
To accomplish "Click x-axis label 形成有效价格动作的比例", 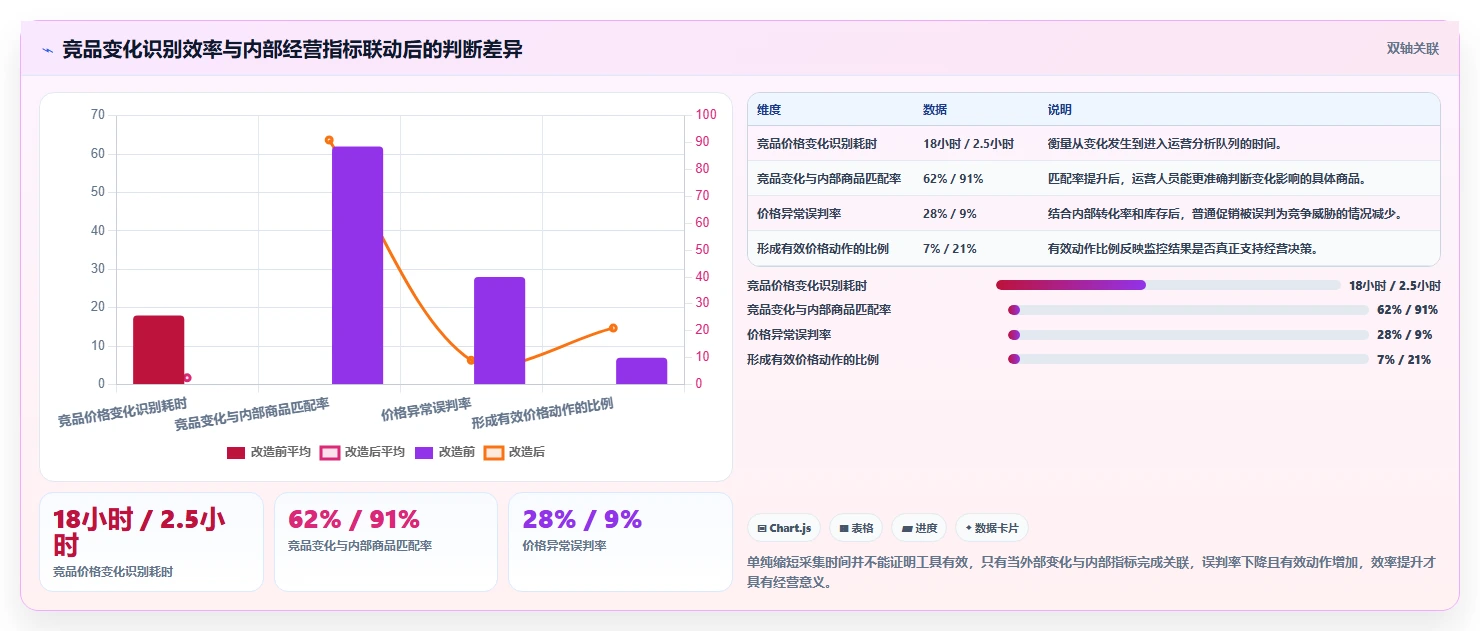I will click(543, 413).
